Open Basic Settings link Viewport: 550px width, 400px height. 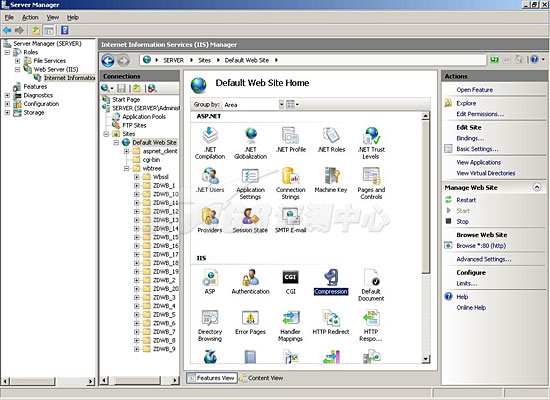477,149
